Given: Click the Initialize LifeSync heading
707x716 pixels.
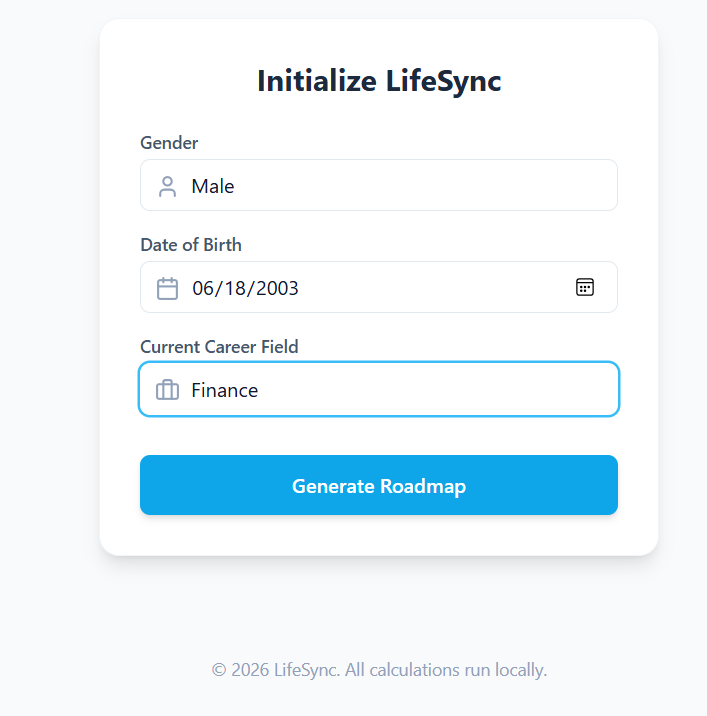Looking at the screenshot, I should pyautogui.click(x=379, y=81).
